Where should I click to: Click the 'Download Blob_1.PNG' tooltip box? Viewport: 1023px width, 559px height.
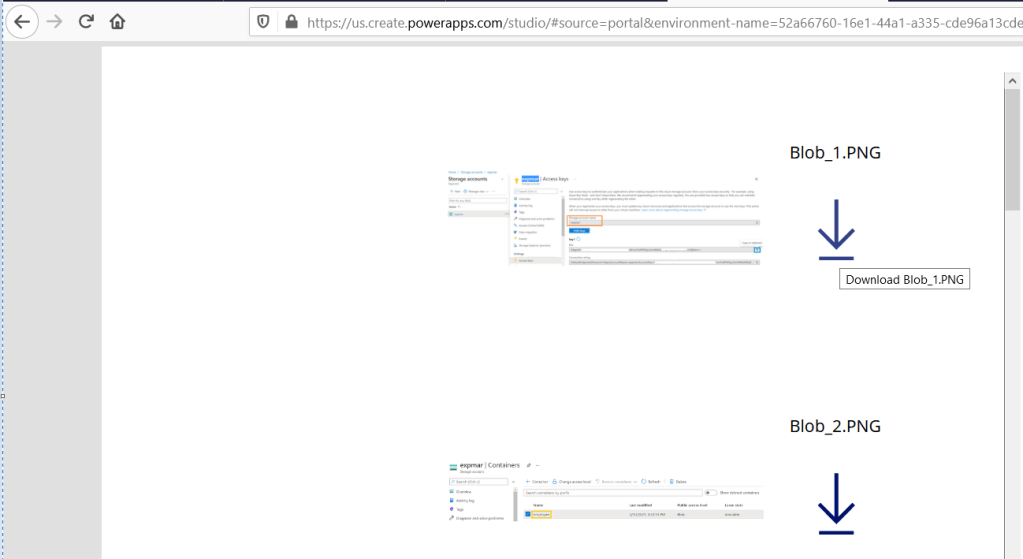(904, 280)
